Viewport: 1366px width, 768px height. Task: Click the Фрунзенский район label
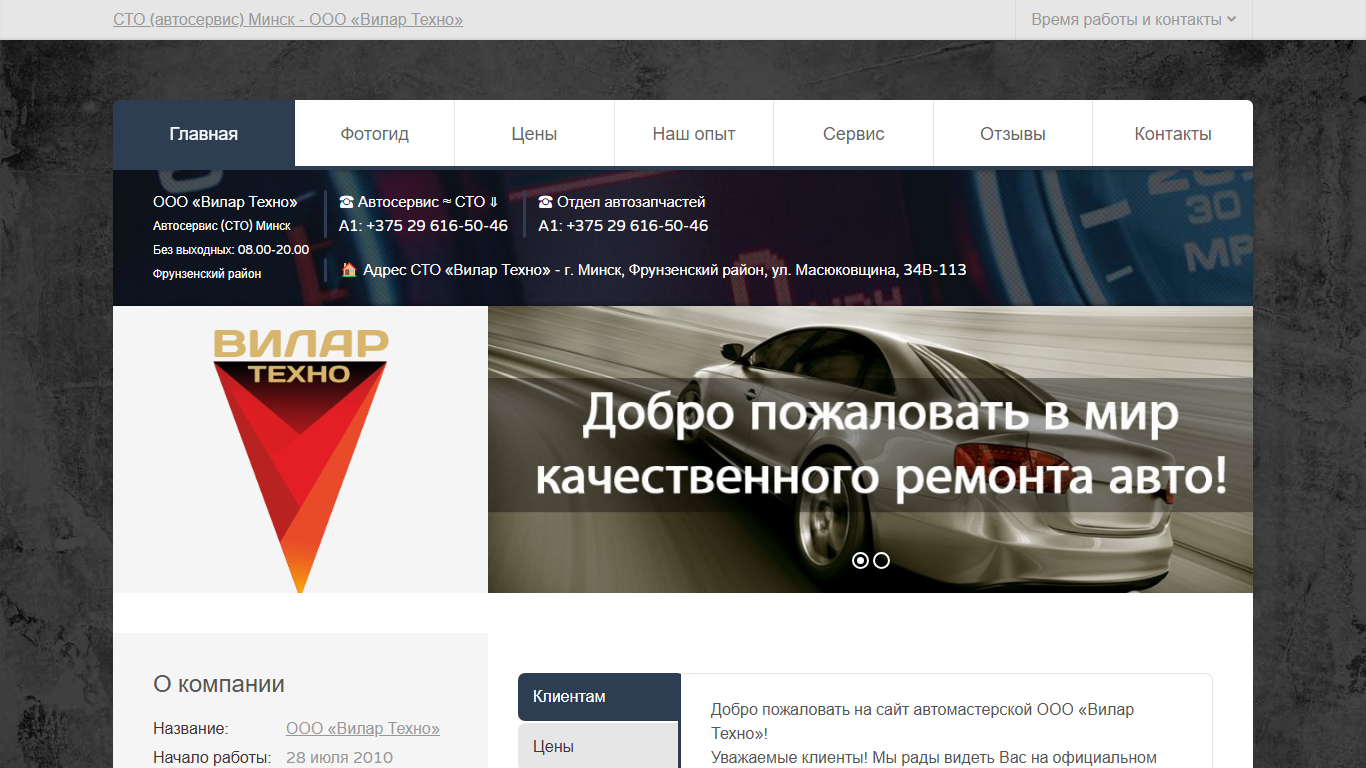207,274
